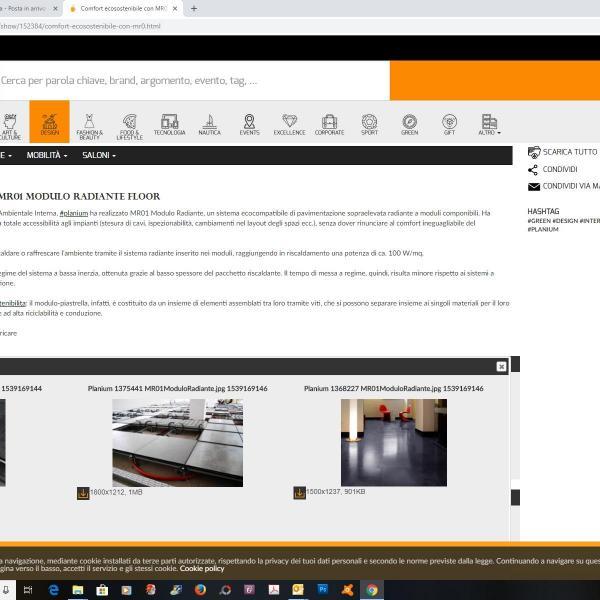
Task: Open the Events category icon
Action: [249, 124]
